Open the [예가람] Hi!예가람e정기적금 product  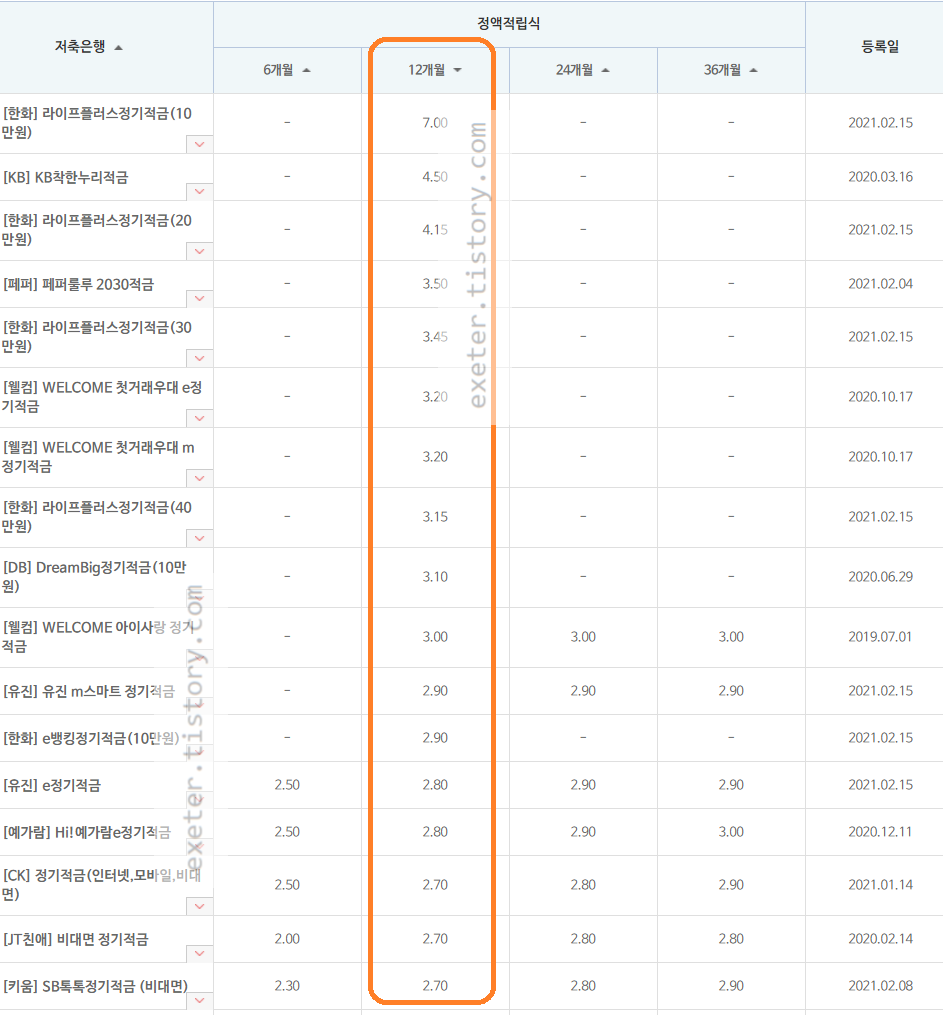point(87,832)
